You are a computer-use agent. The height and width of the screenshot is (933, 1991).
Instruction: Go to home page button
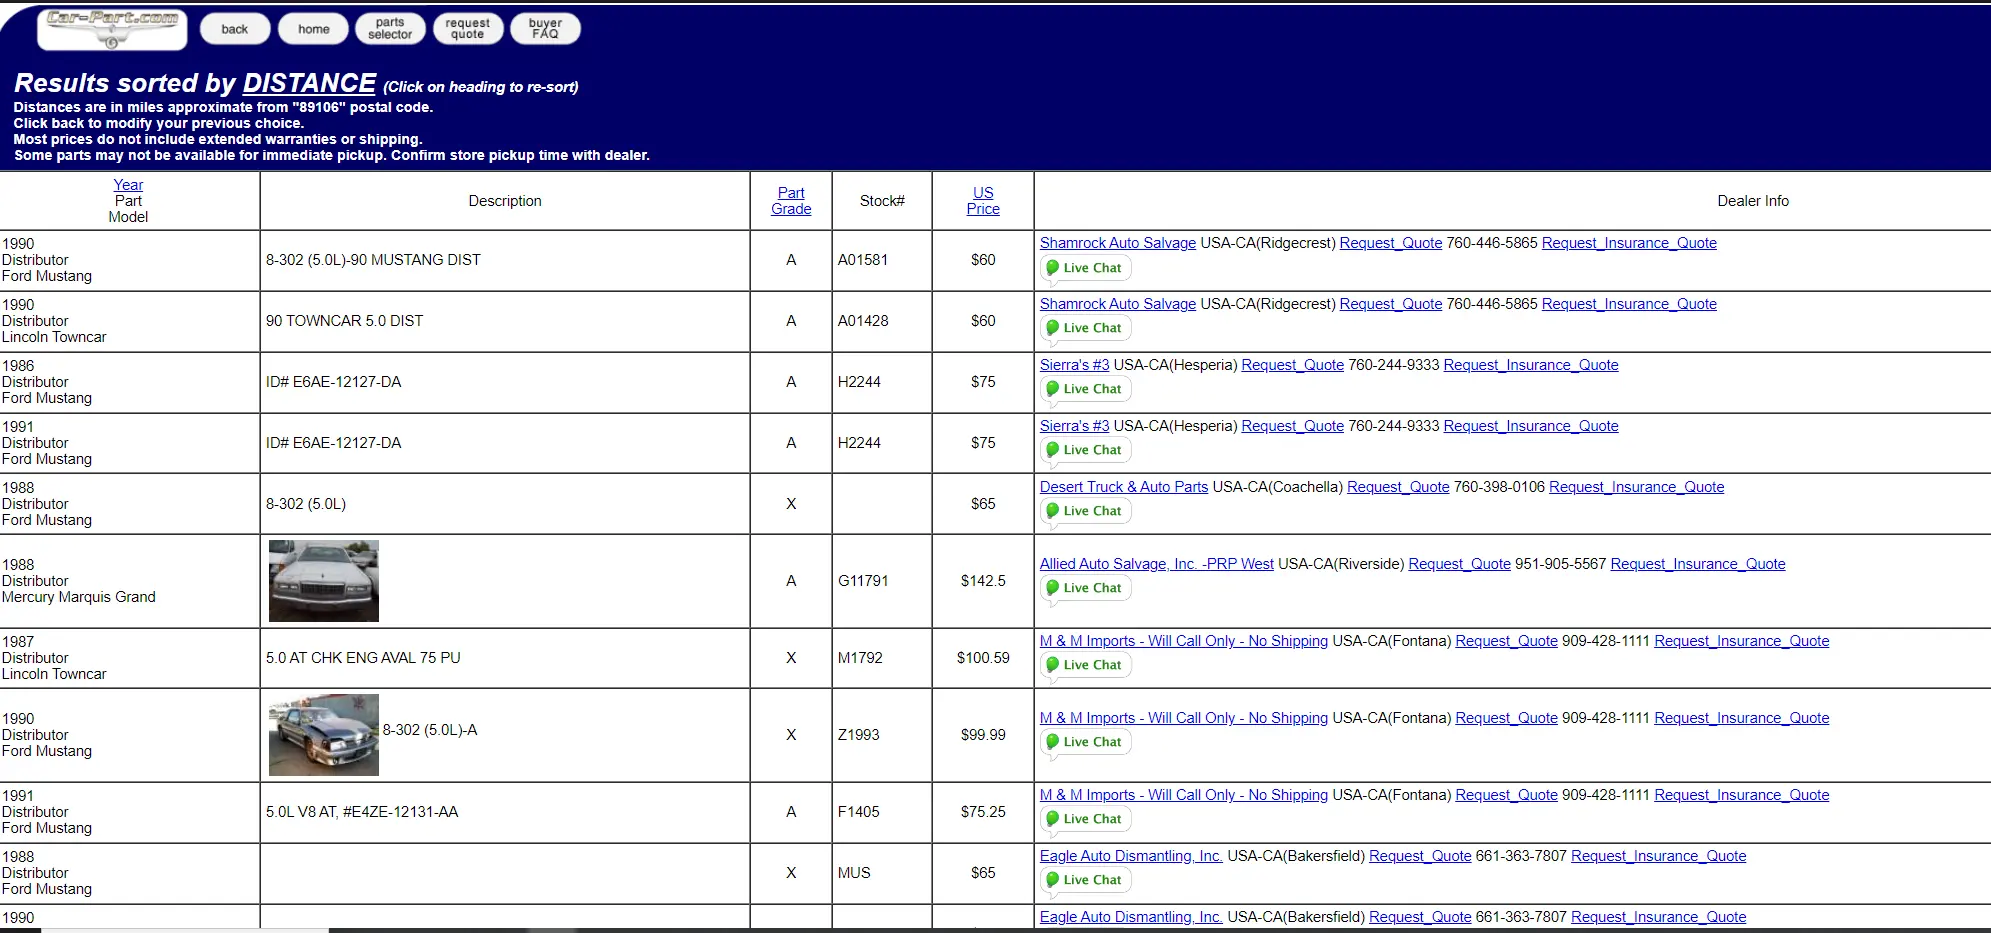pos(313,29)
